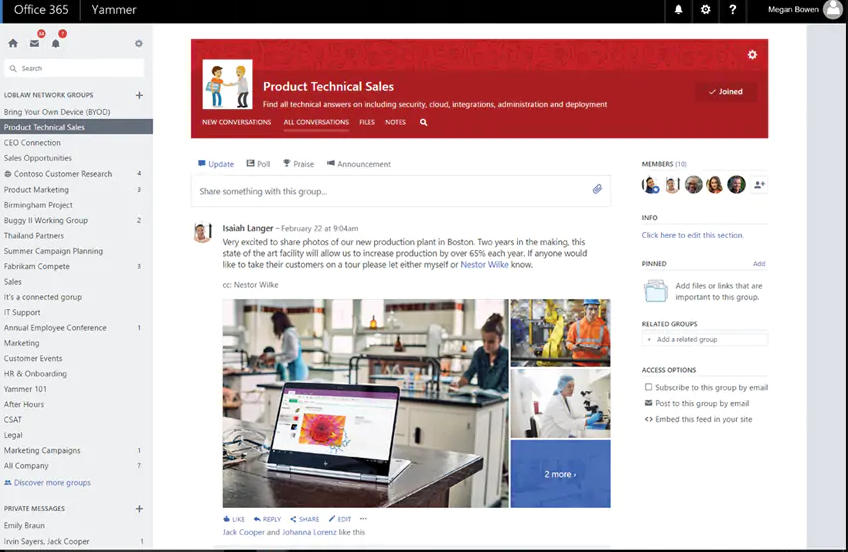Open the inbox envelope icon in sidebar
This screenshot has height=552, width=848.
pos(34,43)
